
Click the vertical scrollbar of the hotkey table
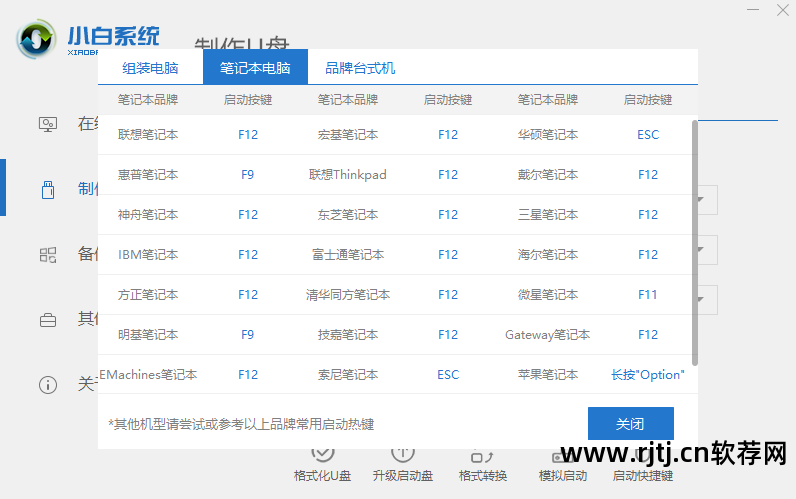click(x=694, y=243)
